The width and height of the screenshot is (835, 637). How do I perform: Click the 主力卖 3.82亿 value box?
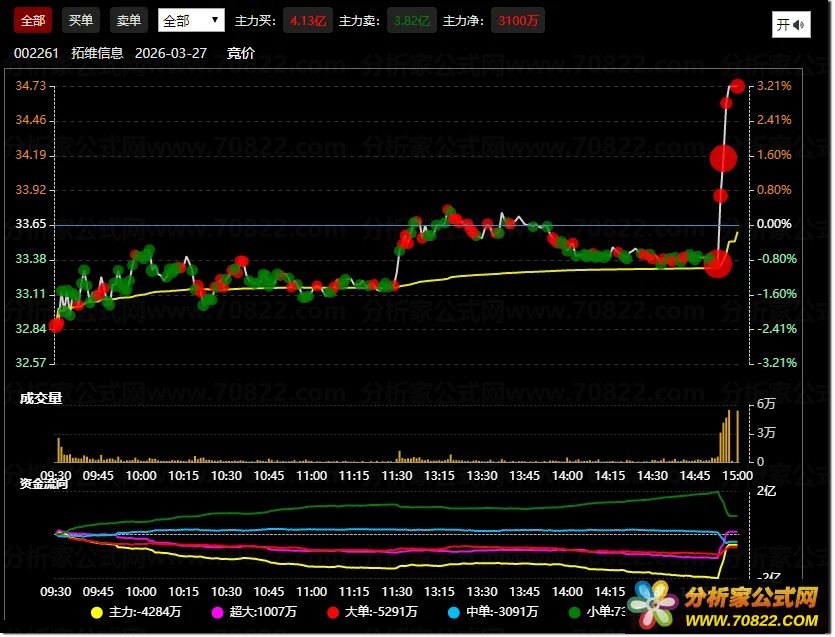[411, 21]
